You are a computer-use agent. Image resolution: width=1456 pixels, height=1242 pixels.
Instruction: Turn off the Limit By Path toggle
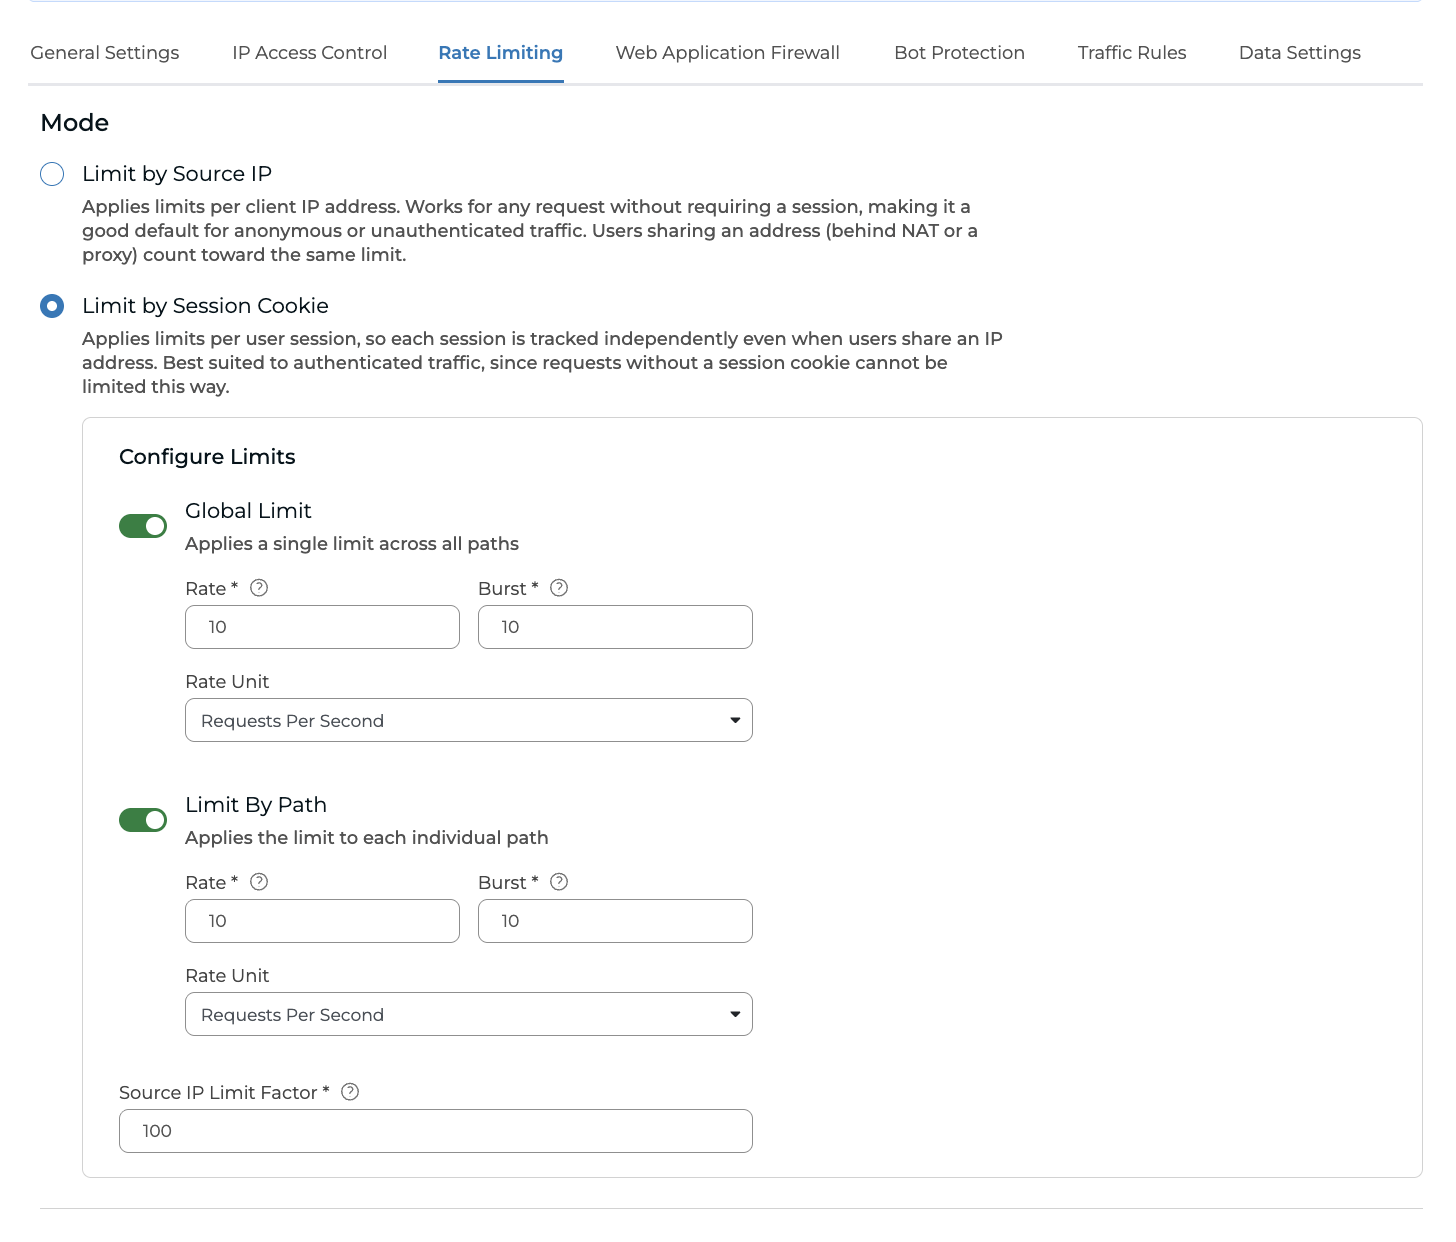[x=143, y=820]
